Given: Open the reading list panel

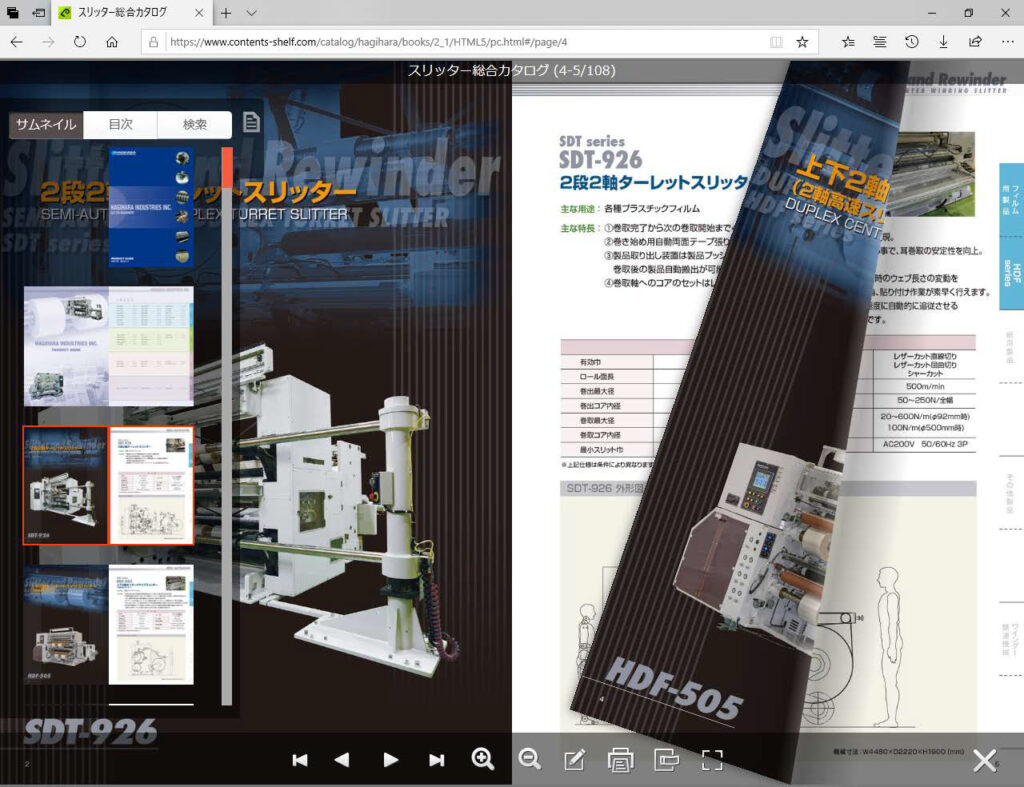Looking at the screenshot, I should pos(880,42).
